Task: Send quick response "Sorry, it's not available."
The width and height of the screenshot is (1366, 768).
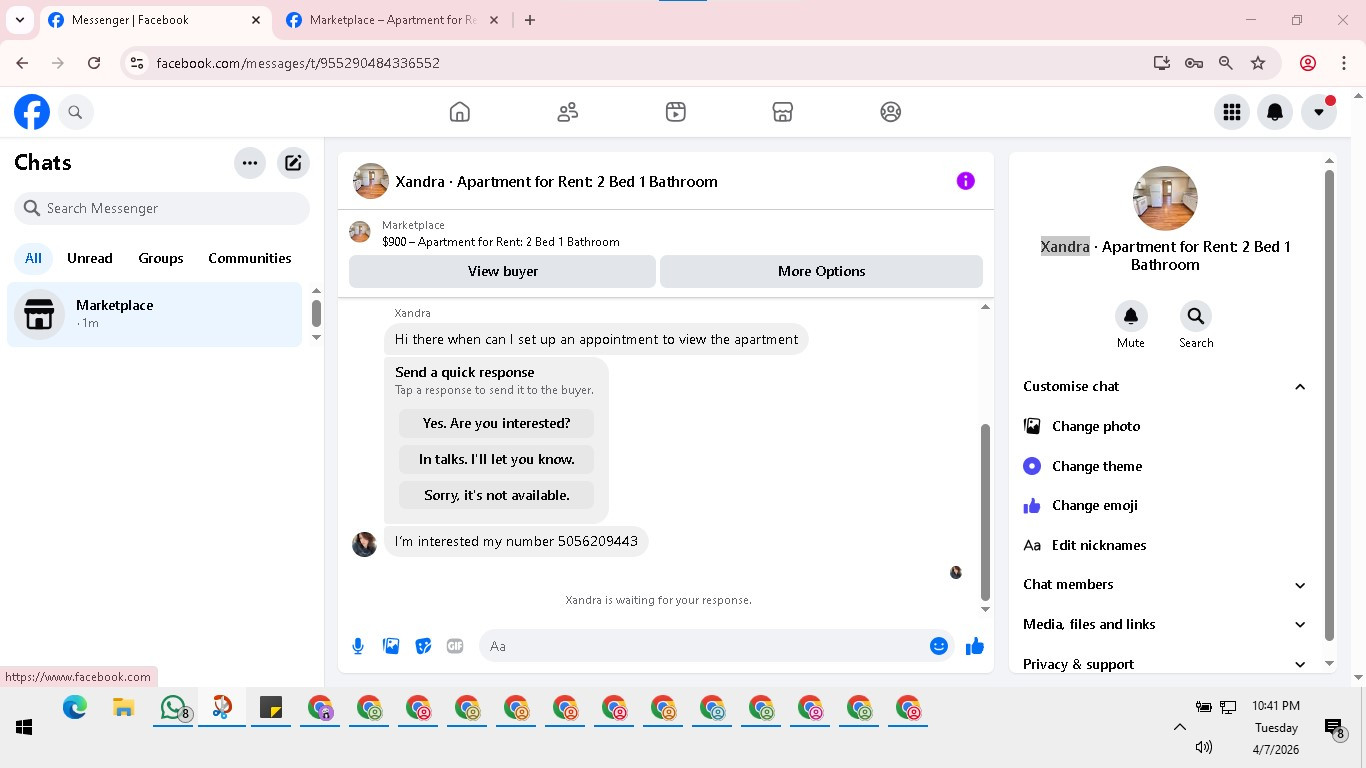Action: coord(496,495)
